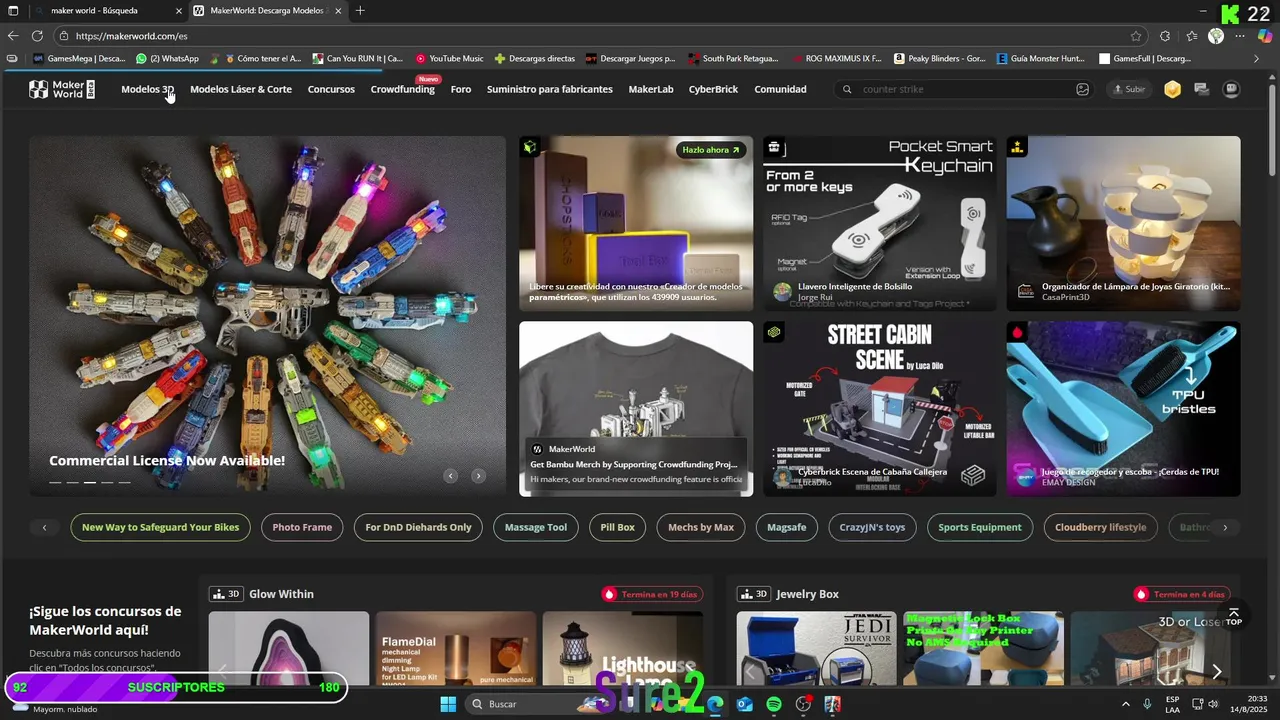1280x720 pixels.
Task: Select Massage Tool tag
Action: 536,527
